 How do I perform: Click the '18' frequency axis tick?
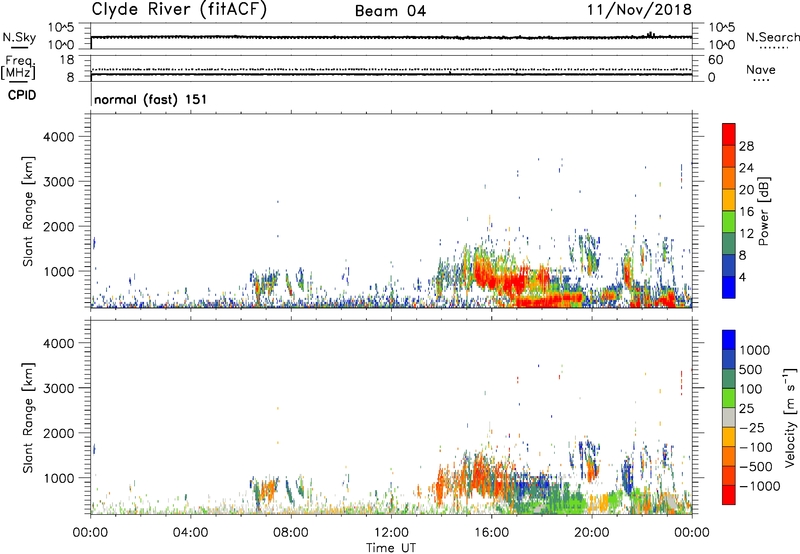click(x=66, y=60)
